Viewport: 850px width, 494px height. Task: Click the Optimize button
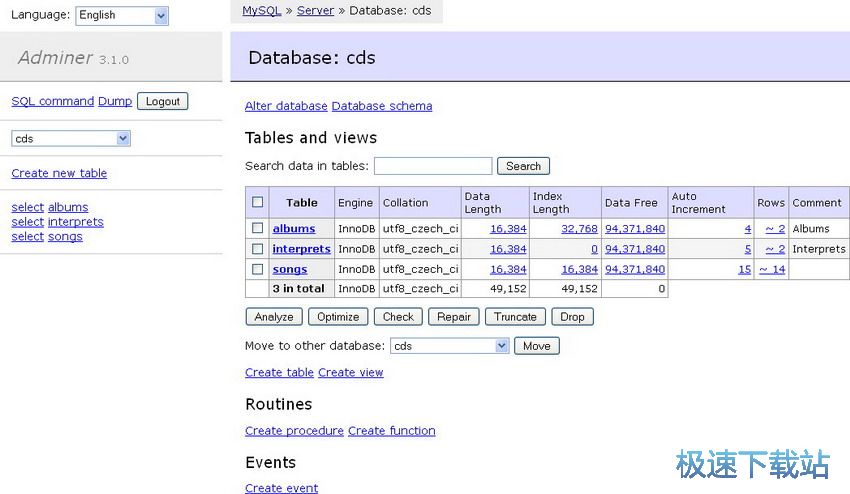click(x=338, y=317)
